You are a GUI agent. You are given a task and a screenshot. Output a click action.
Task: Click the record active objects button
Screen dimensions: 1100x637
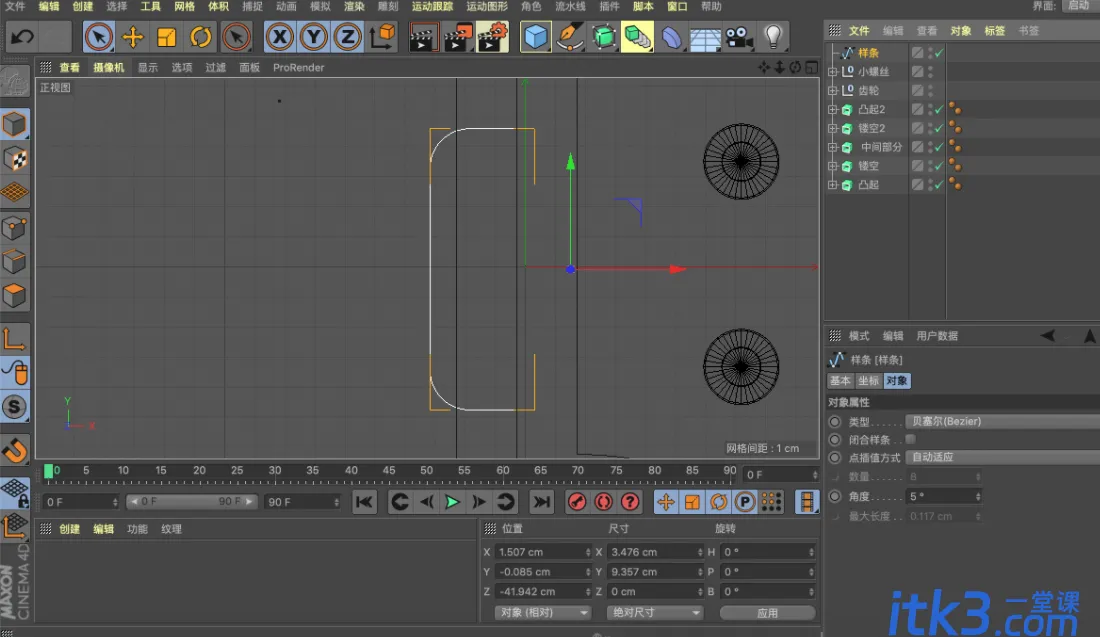click(577, 502)
